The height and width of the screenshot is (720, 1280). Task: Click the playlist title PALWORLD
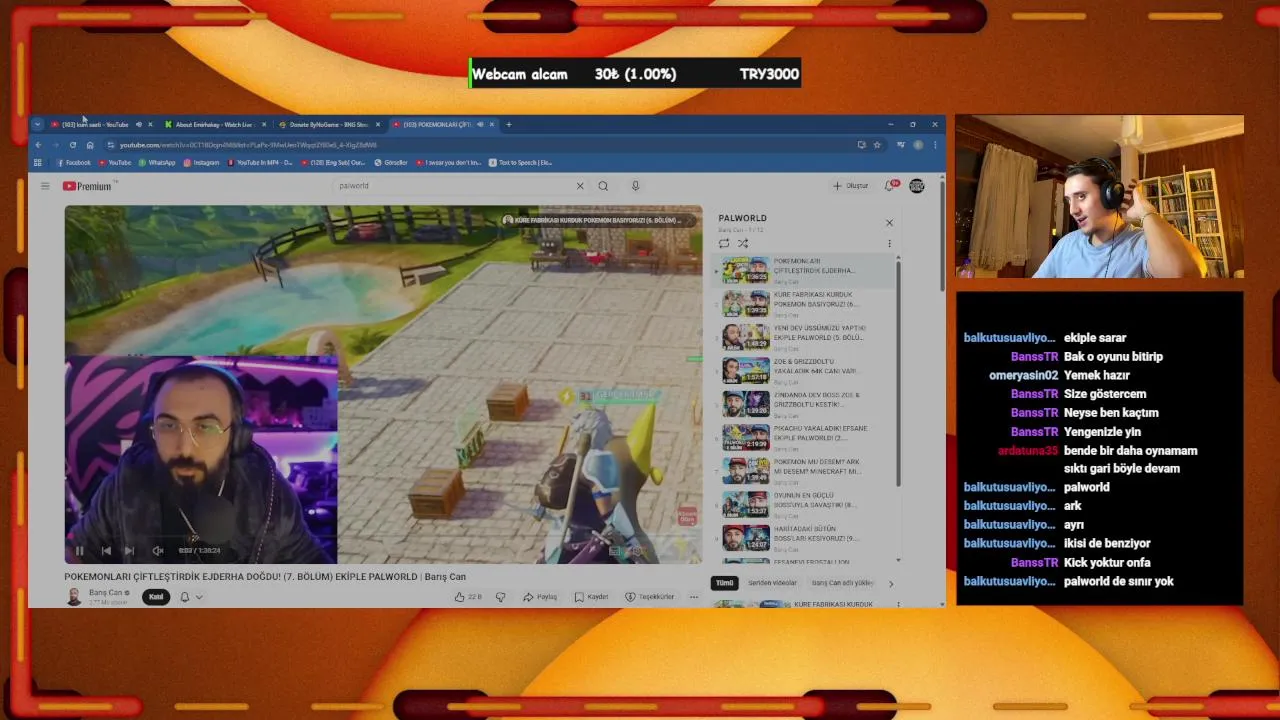742,218
